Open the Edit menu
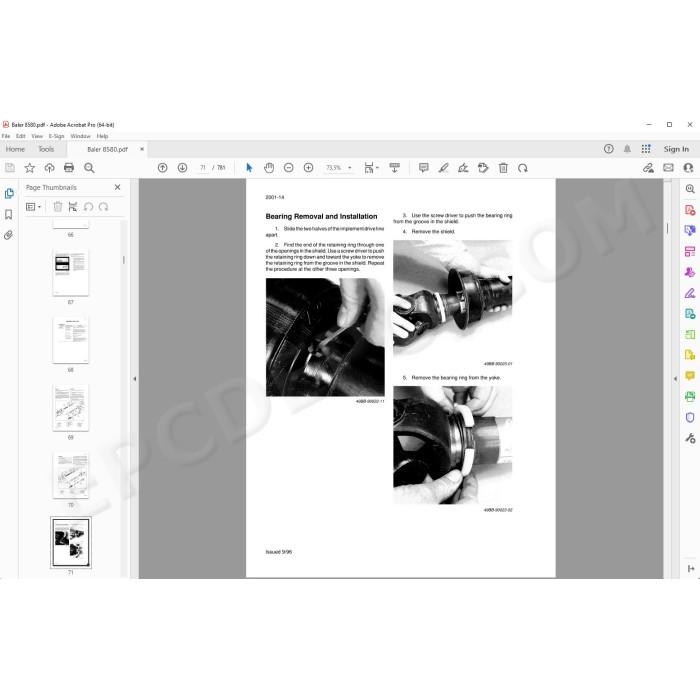The image size is (700, 700). 21,136
